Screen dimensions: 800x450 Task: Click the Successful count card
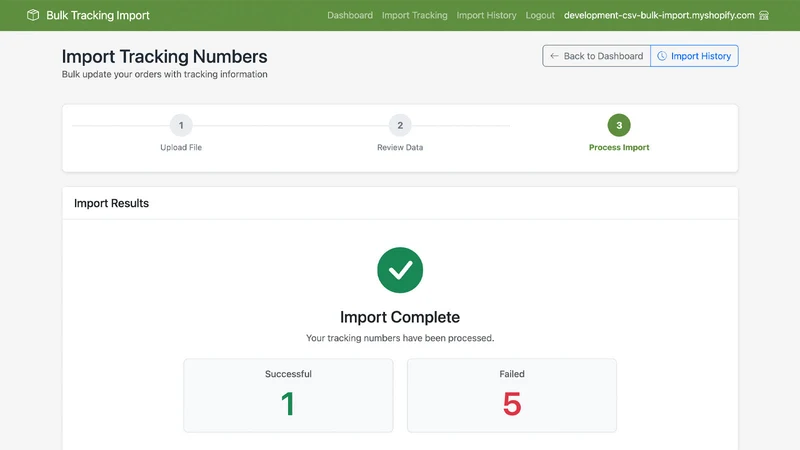(288, 395)
